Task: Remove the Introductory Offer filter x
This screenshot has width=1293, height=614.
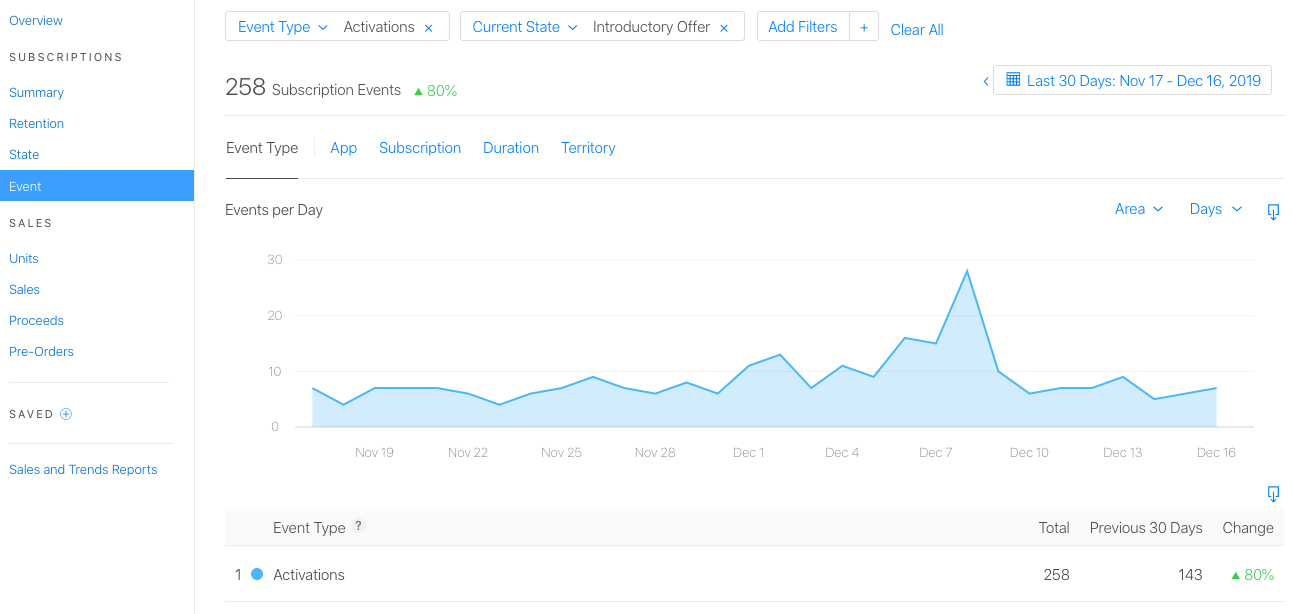Action: click(724, 28)
